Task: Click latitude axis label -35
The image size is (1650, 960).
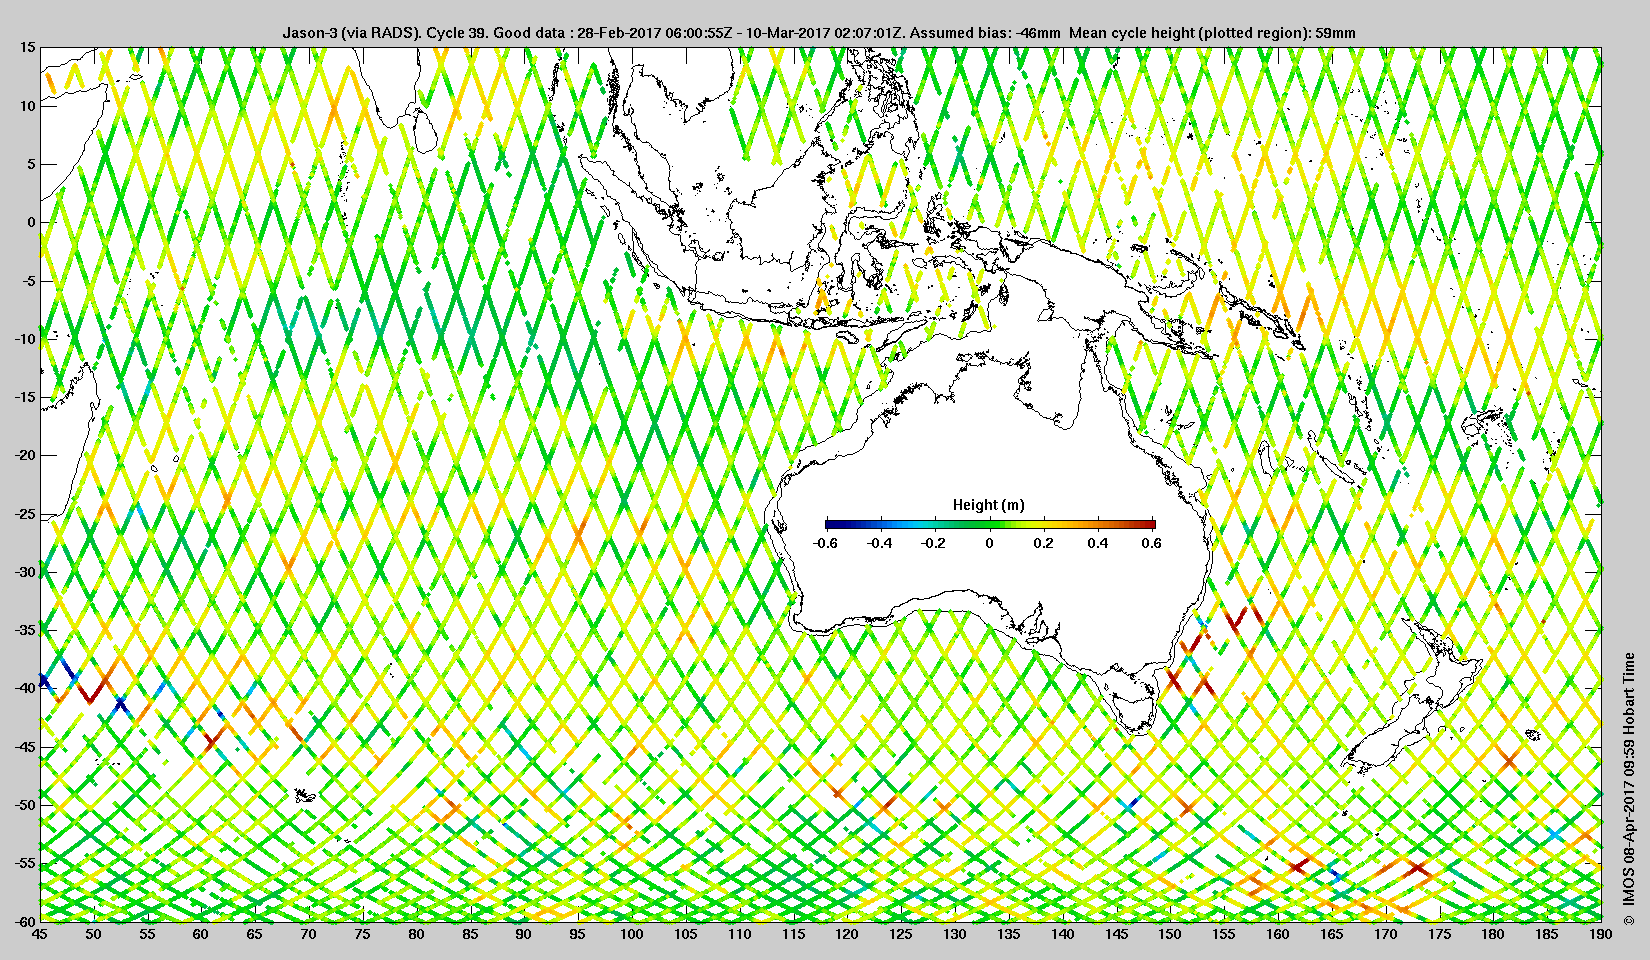Action: [25, 630]
